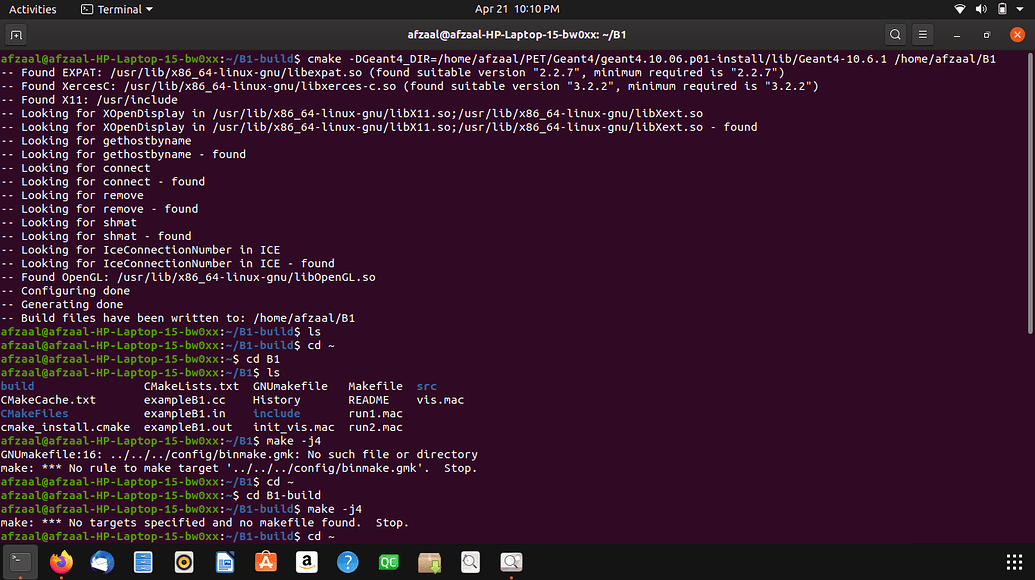Open the Activities overview
The height and width of the screenshot is (580, 1035).
click(32, 9)
